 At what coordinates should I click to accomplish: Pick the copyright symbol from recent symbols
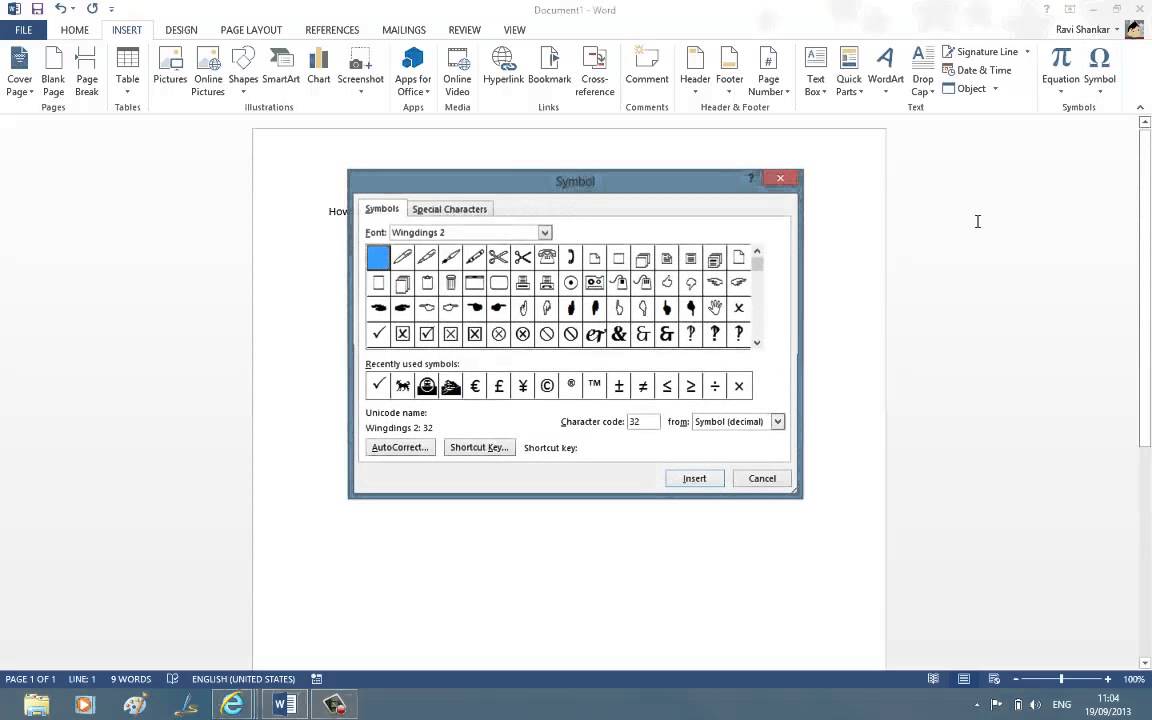point(547,386)
